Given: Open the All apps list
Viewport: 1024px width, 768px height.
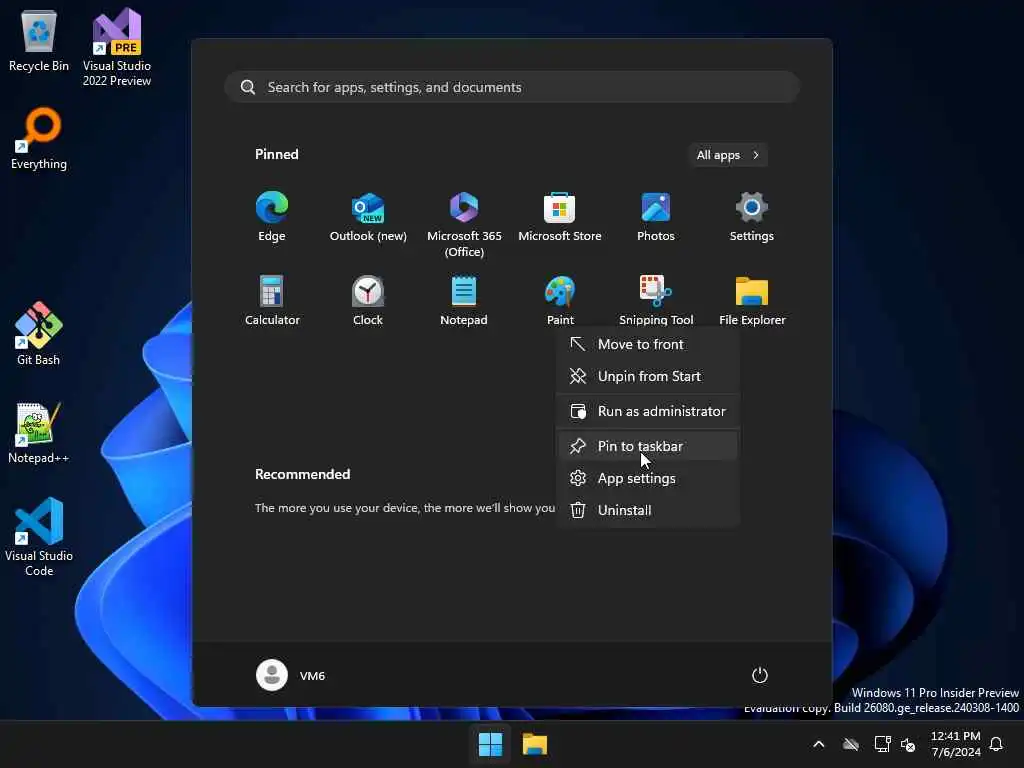Looking at the screenshot, I should [728, 155].
